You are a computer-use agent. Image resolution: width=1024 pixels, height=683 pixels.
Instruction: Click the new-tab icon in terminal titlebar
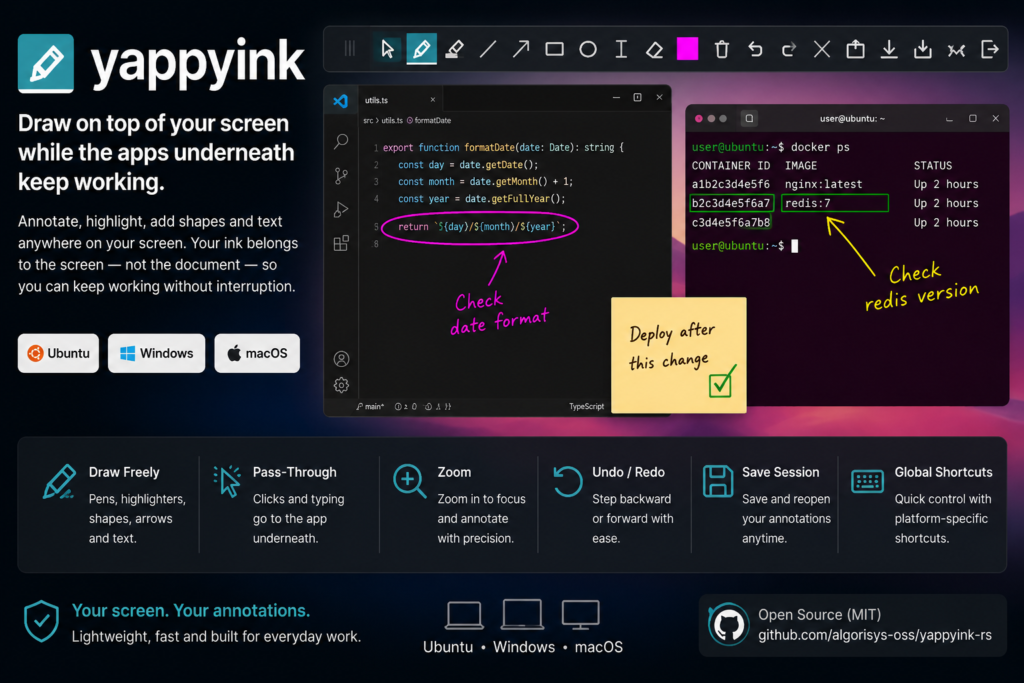pyautogui.click(x=749, y=118)
